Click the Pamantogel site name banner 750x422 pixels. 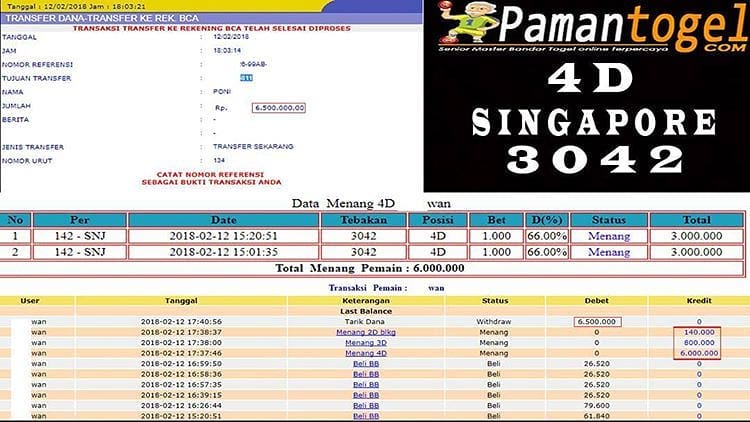tap(623, 25)
